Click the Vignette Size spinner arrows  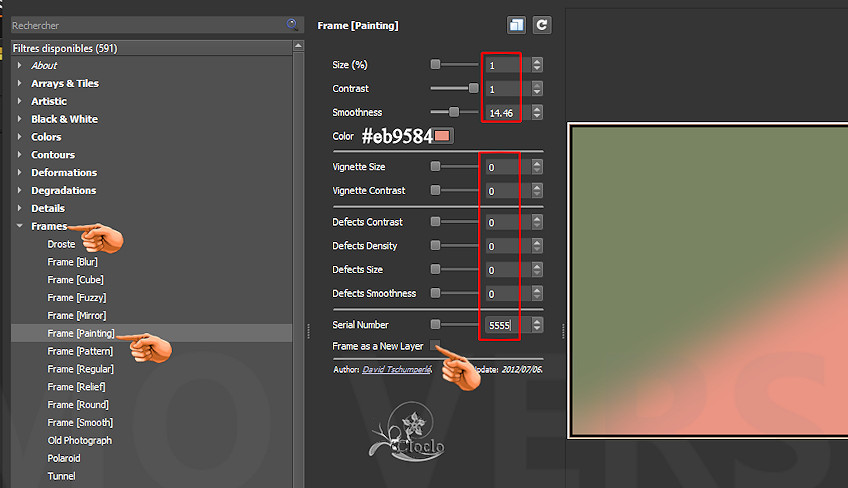537,167
